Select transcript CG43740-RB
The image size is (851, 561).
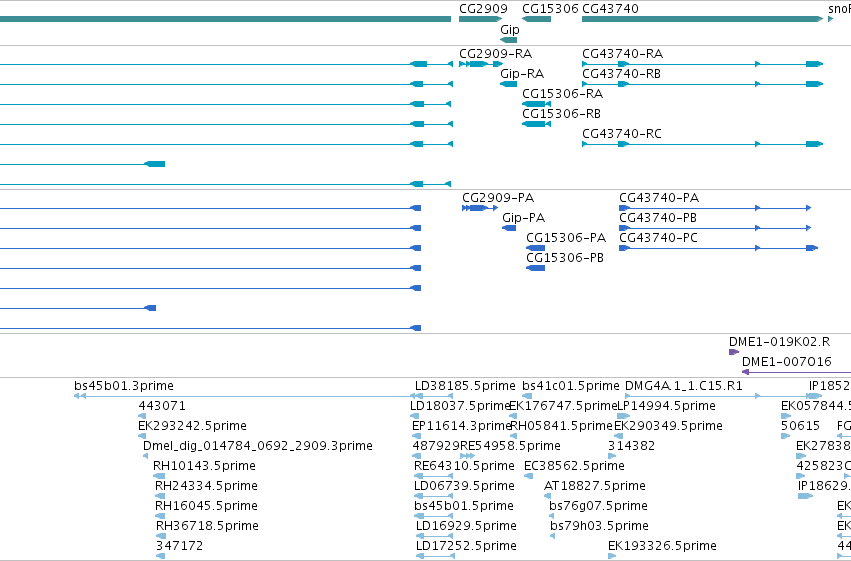pos(621,74)
